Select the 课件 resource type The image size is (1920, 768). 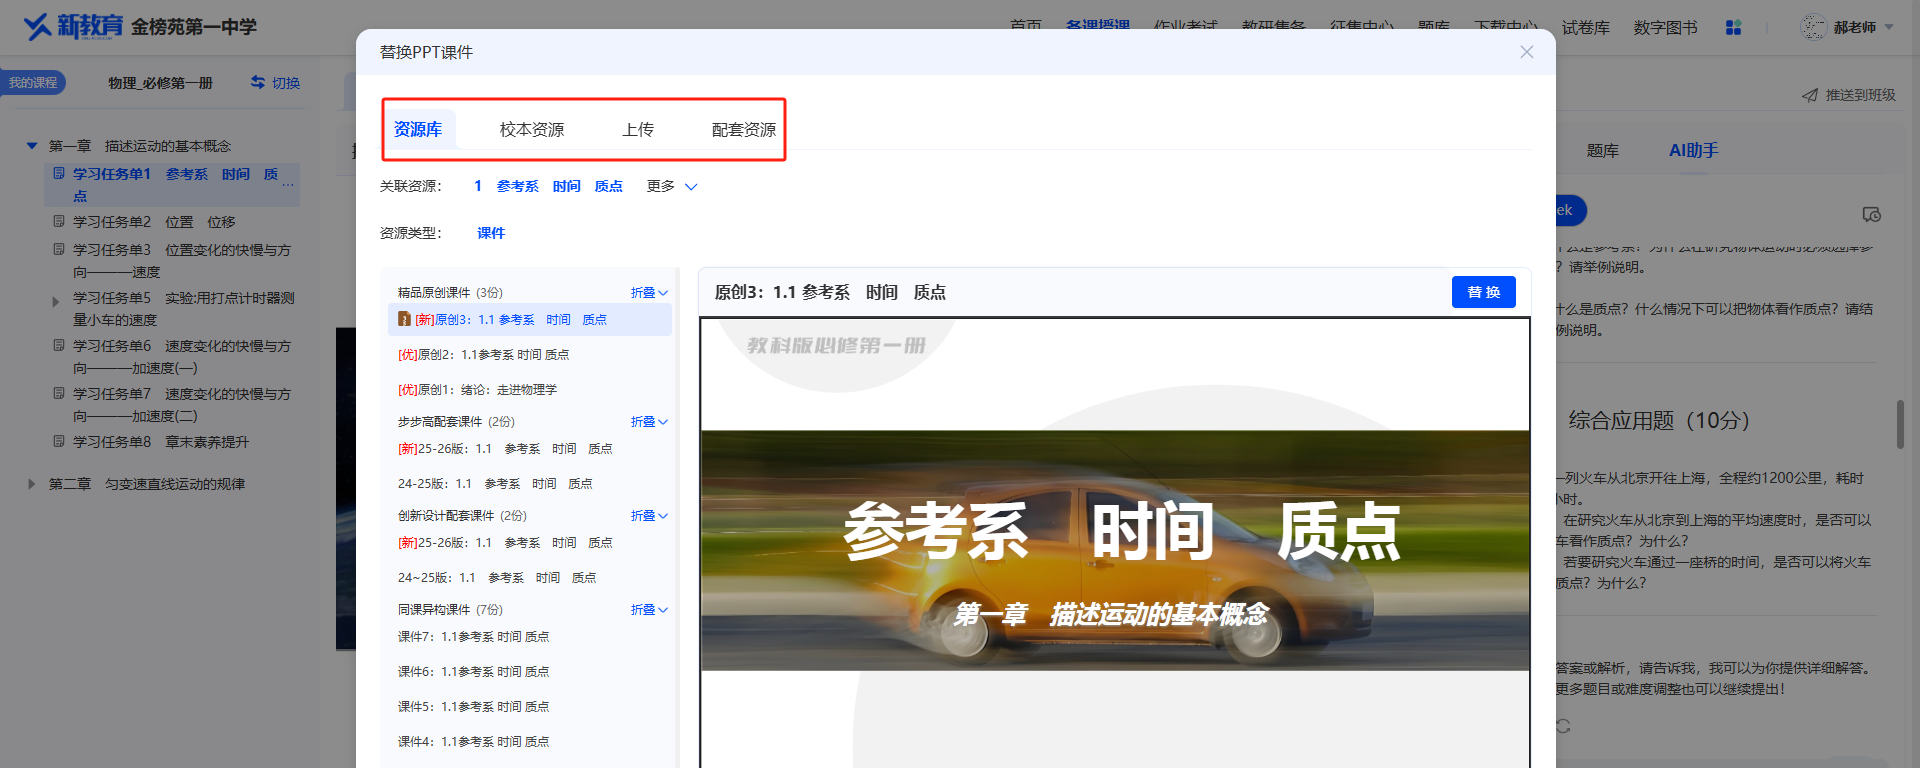491,233
